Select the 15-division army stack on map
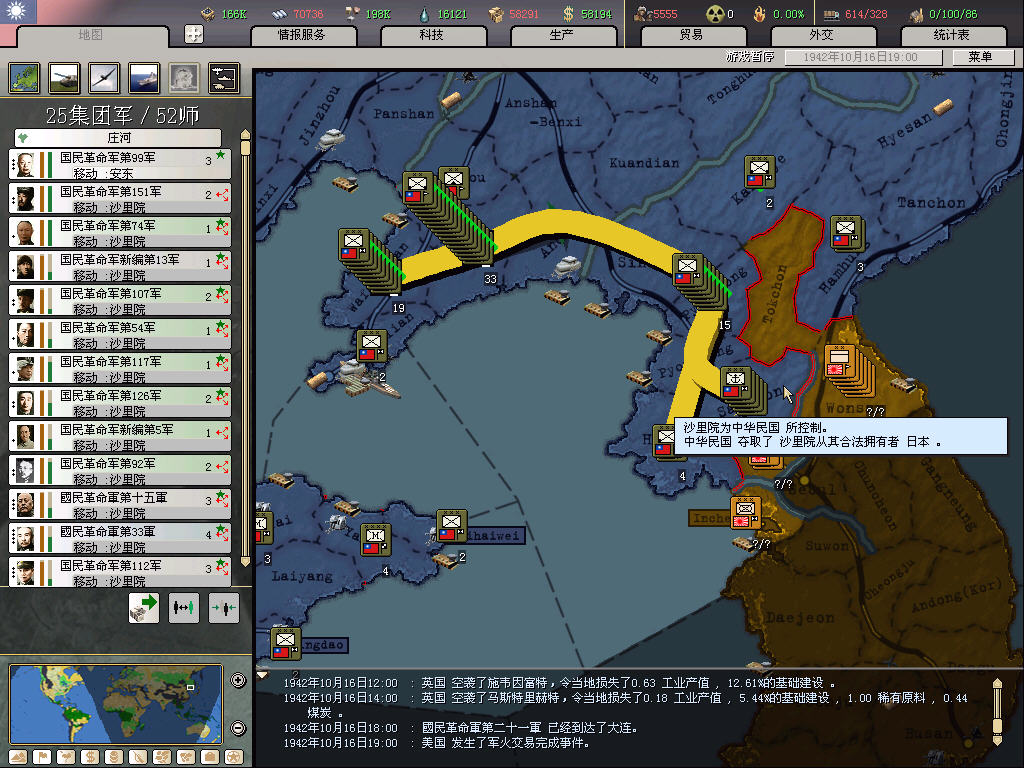The height and width of the screenshot is (768, 1024). pos(701,281)
